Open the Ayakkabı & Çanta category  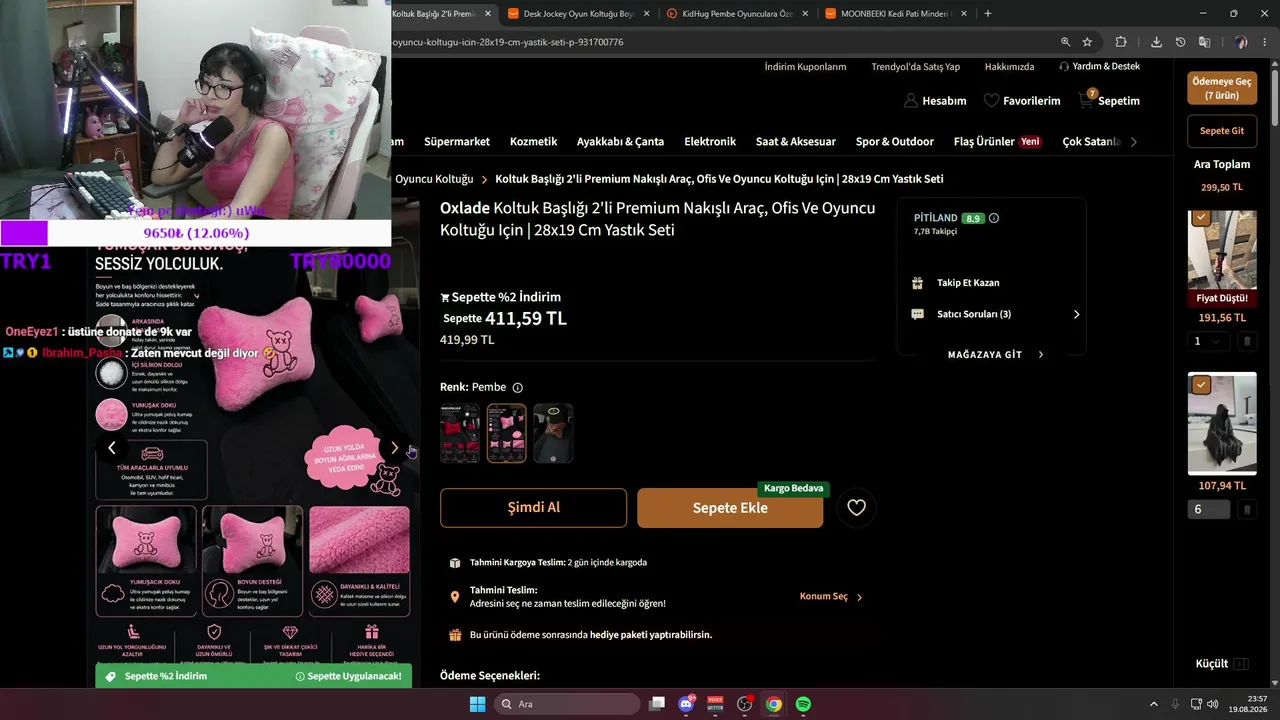(x=620, y=142)
